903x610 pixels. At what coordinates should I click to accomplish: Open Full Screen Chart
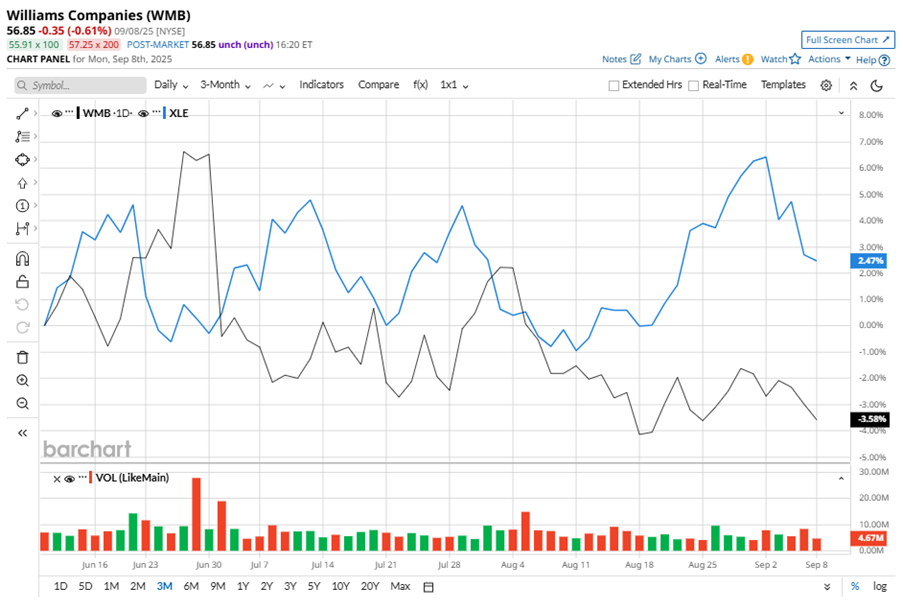click(x=848, y=40)
